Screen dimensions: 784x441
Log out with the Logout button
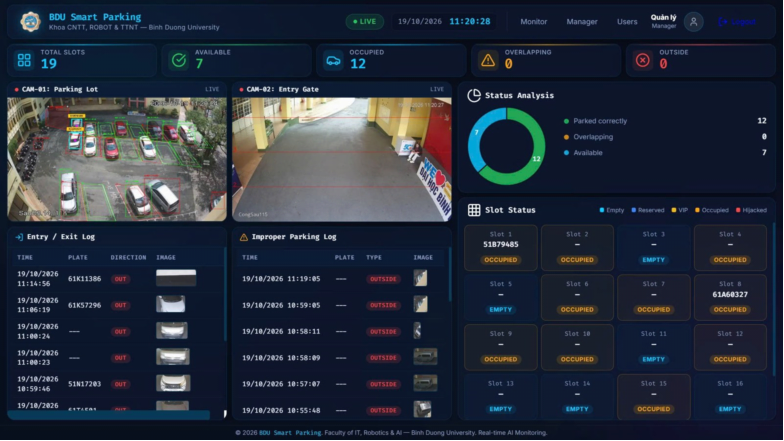pos(736,22)
